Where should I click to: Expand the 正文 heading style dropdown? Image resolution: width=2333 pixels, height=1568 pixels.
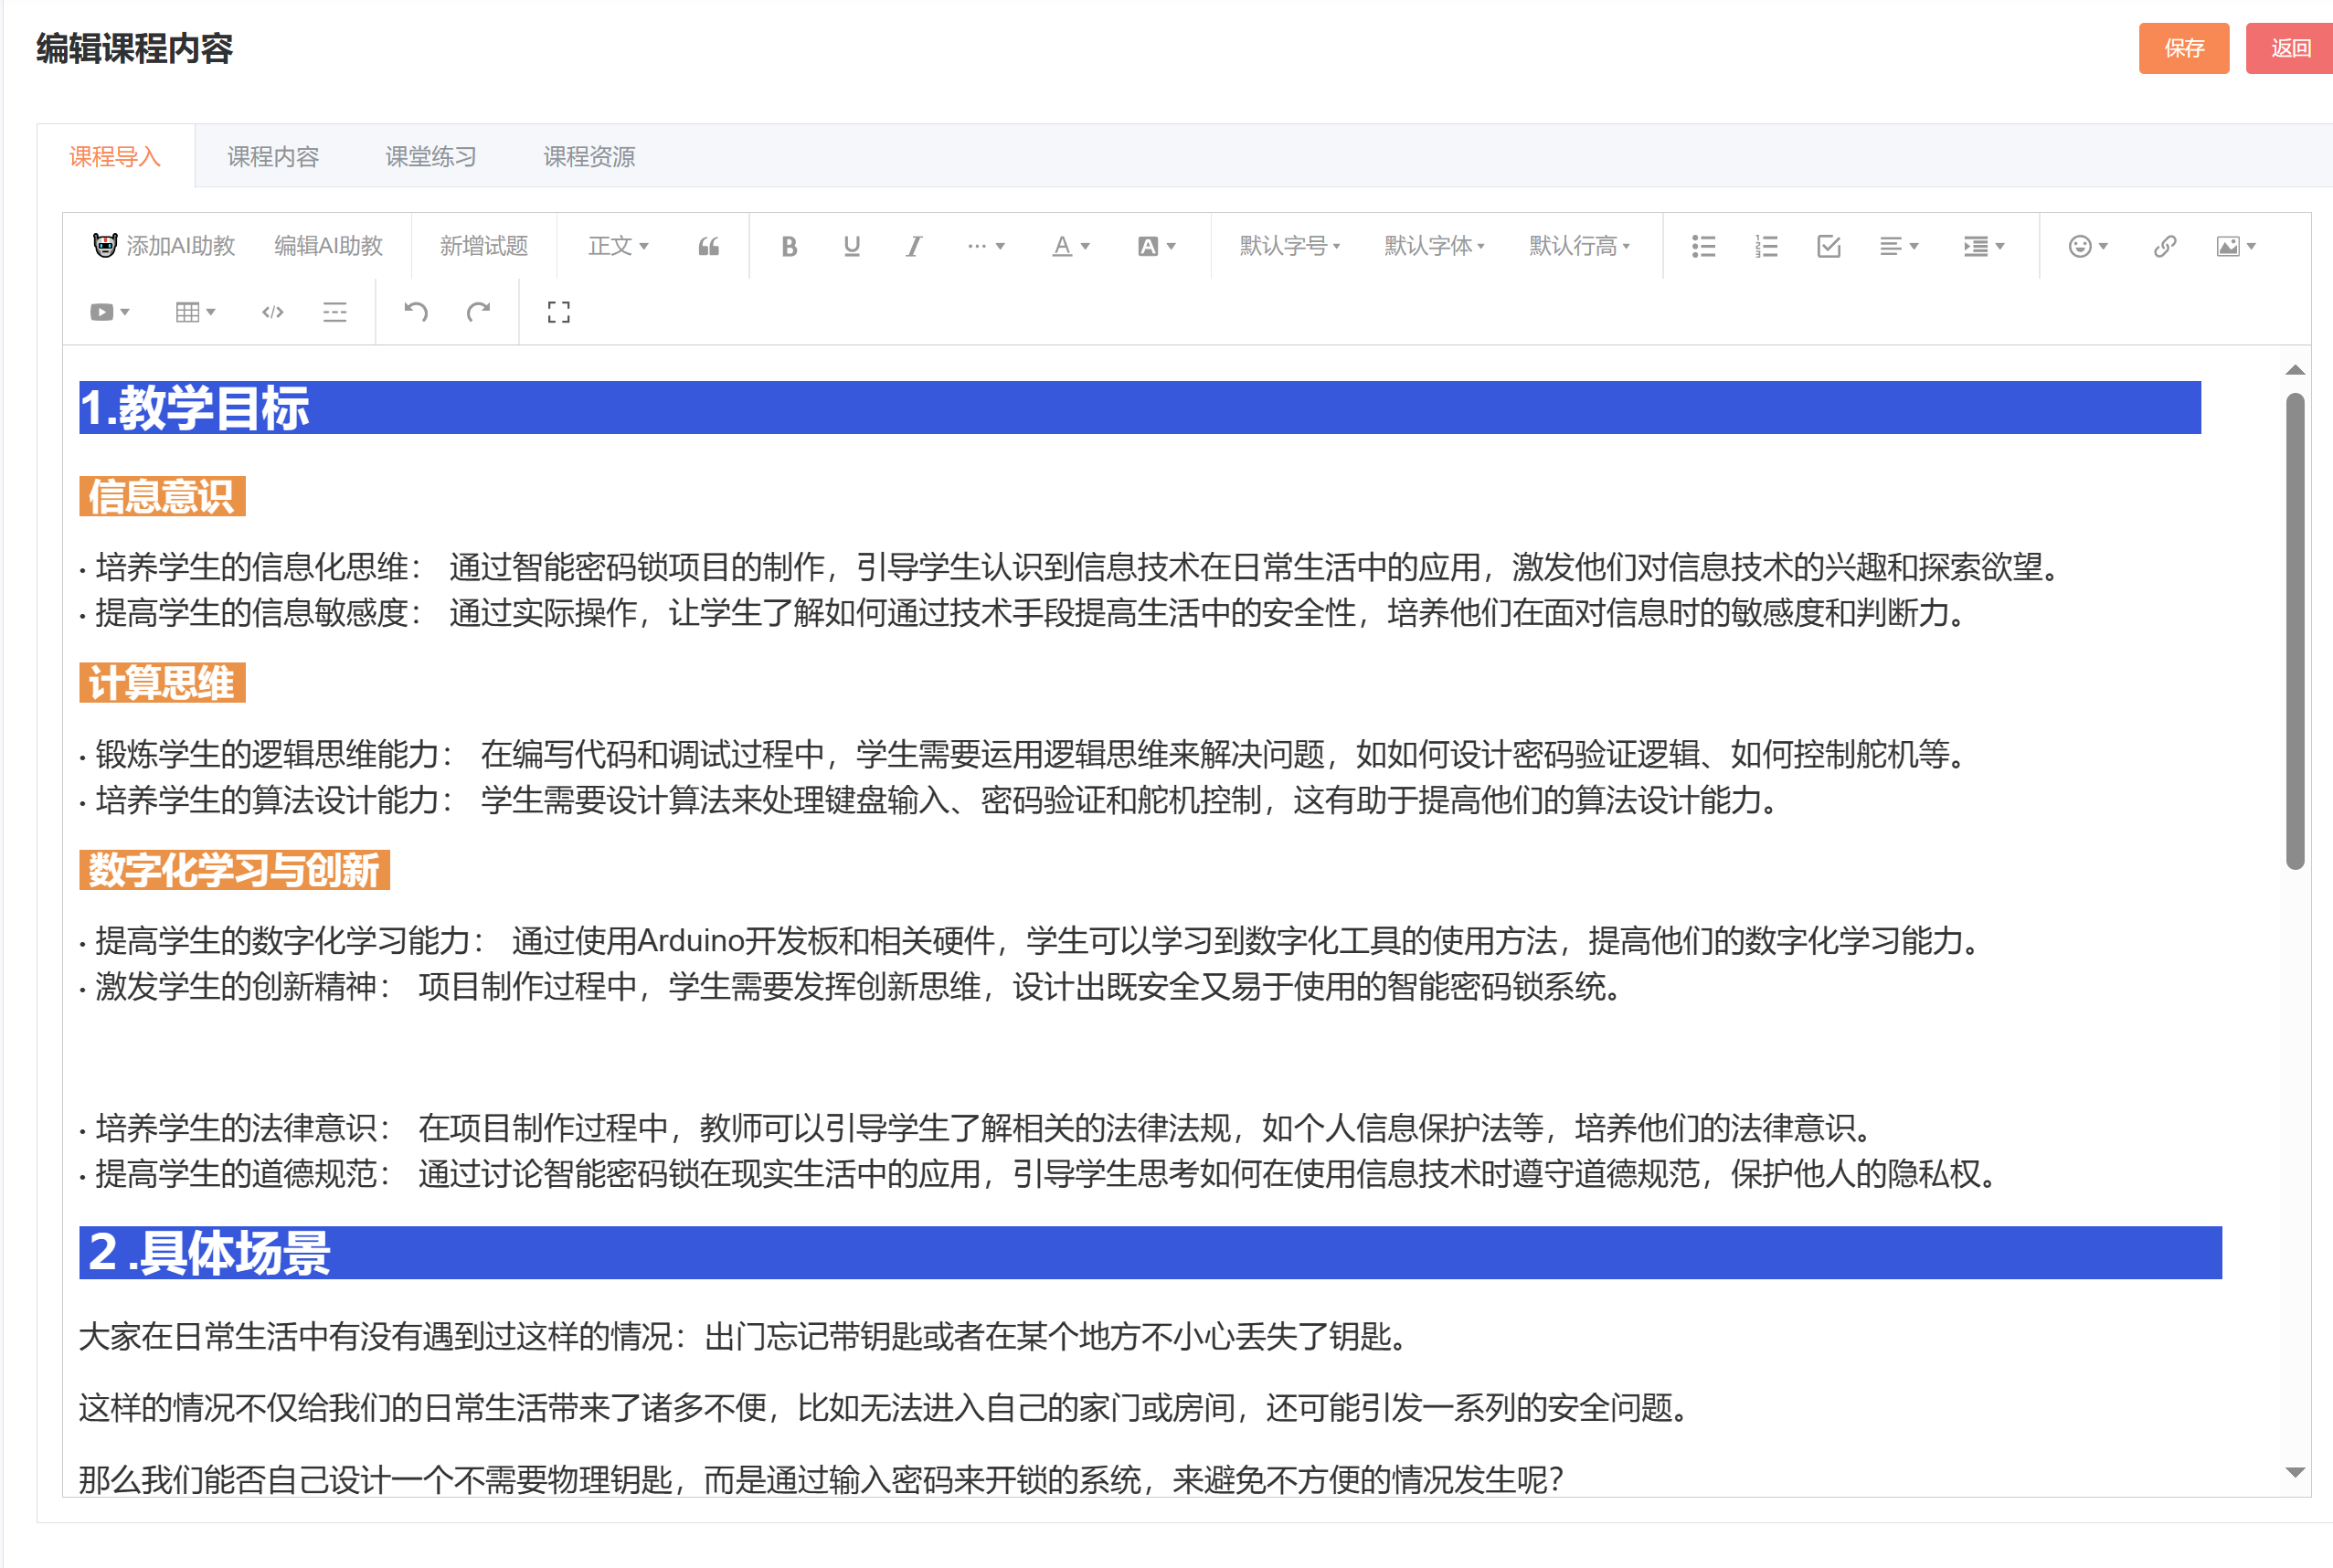[618, 246]
